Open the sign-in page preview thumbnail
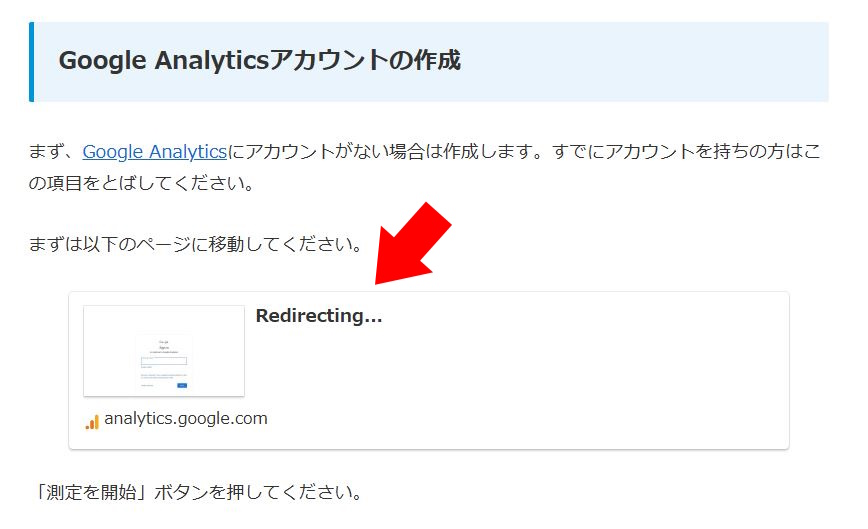This screenshot has height=529, width=868. click(x=164, y=351)
